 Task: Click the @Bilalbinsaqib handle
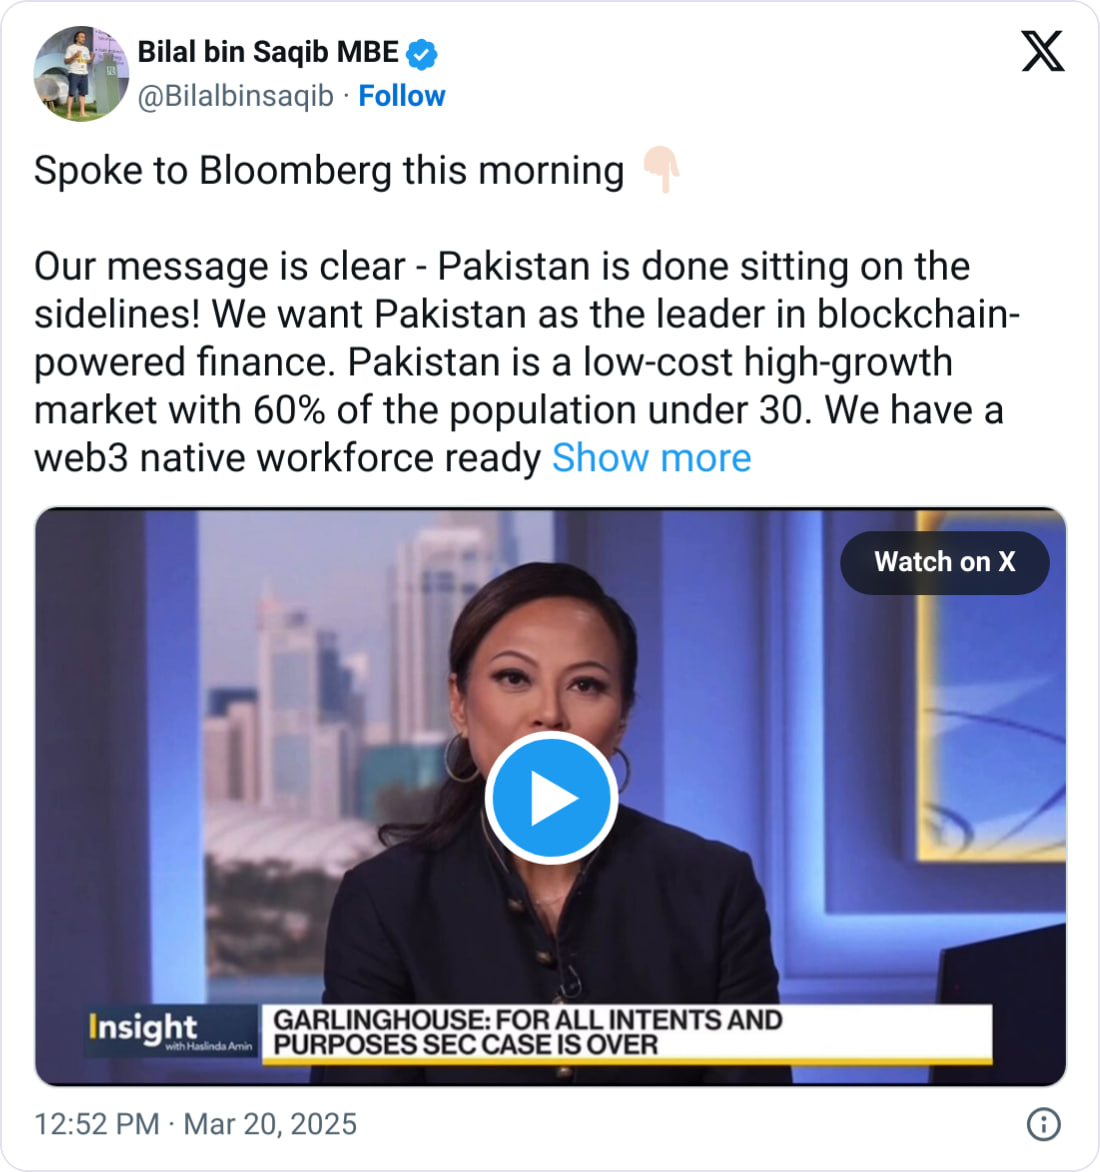pos(235,96)
